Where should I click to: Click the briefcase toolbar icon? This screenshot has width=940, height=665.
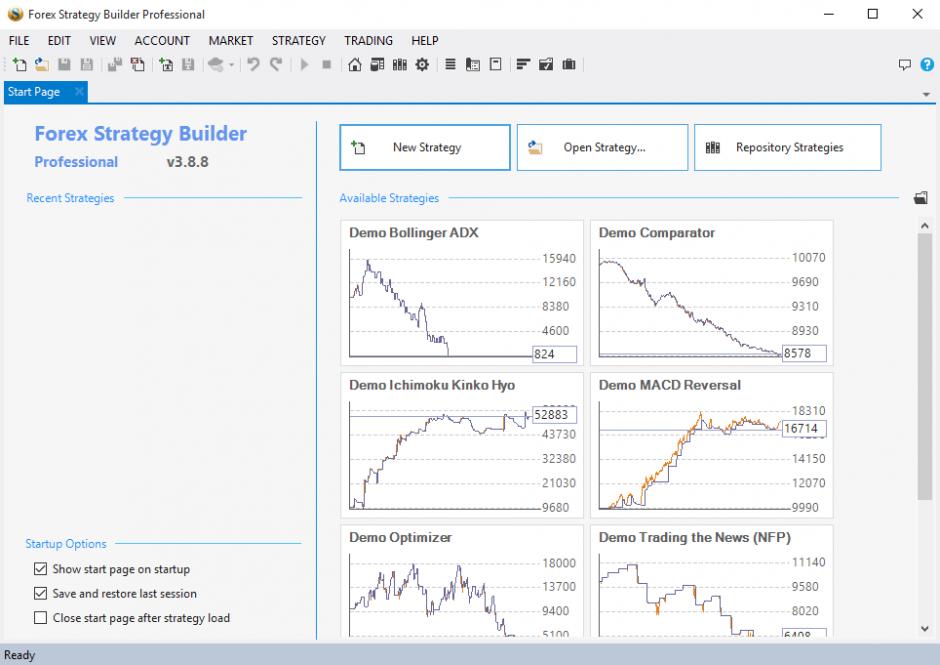click(568, 64)
